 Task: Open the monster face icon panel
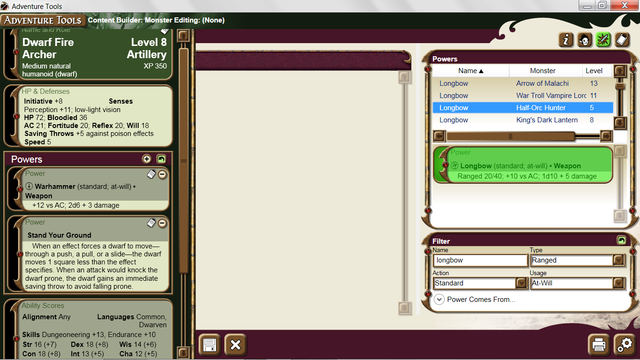pos(584,40)
